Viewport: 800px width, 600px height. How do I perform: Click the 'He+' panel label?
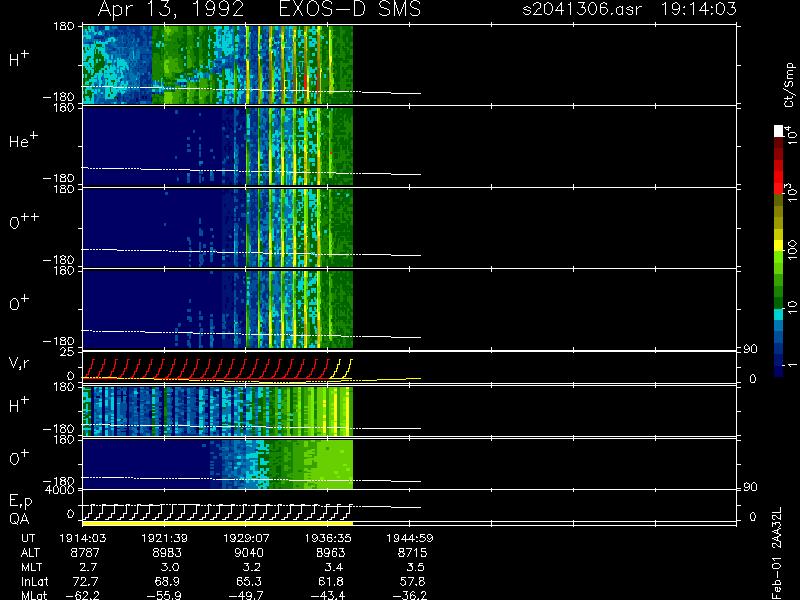[x=23, y=140]
